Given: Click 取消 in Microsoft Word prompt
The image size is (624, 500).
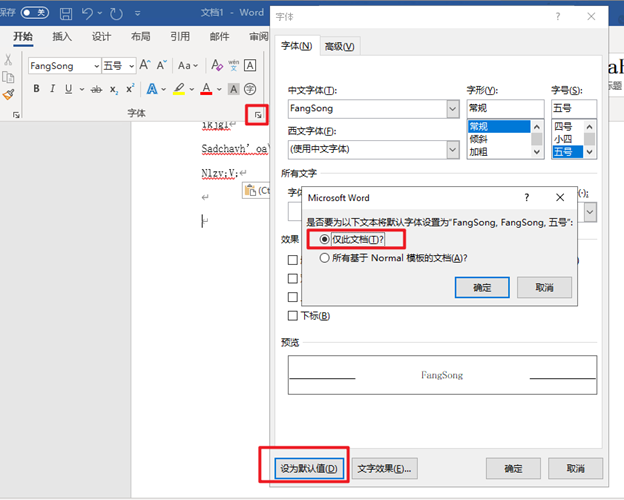Looking at the screenshot, I should (x=544, y=287).
